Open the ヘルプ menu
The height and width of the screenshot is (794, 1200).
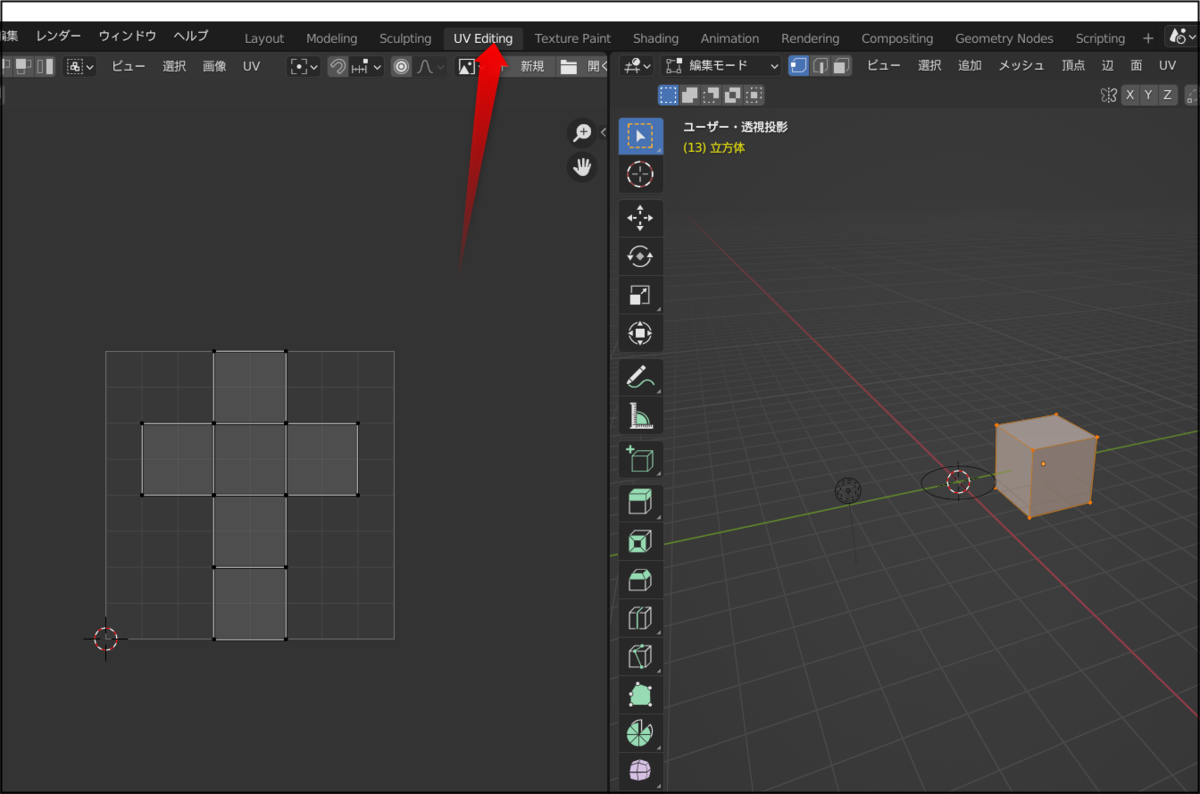[x=190, y=36]
